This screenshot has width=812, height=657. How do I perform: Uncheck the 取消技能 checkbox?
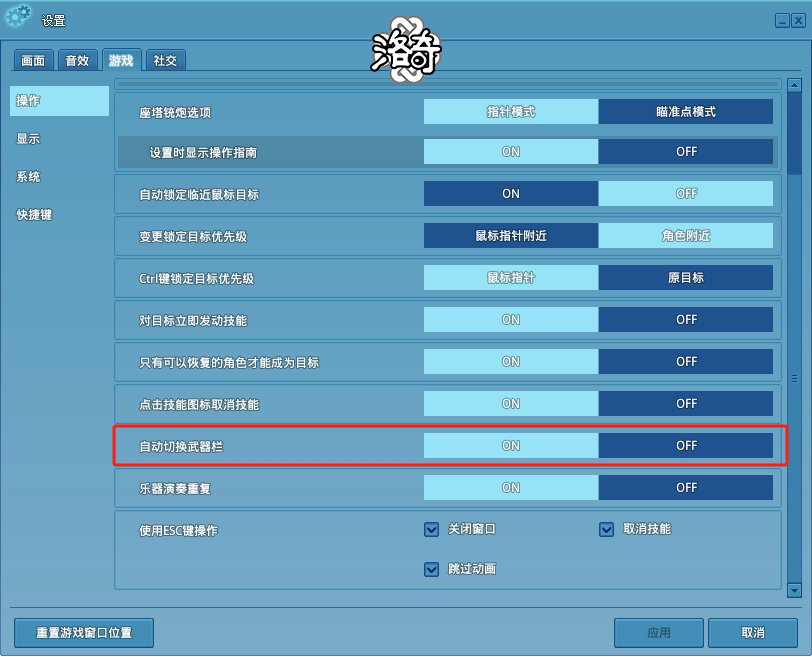[x=606, y=530]
